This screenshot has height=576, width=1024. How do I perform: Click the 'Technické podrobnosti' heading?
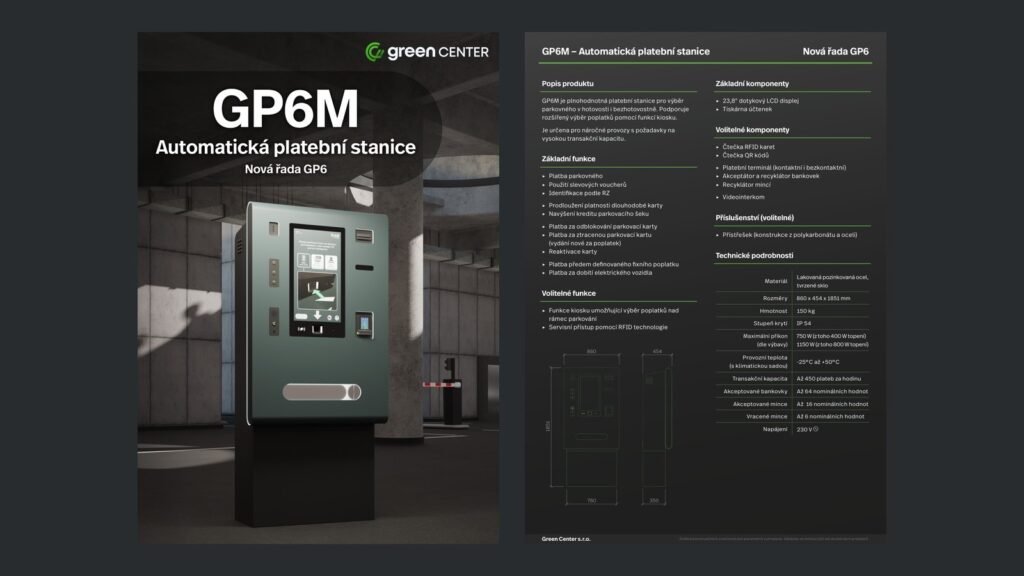click(x=754, y=255)
